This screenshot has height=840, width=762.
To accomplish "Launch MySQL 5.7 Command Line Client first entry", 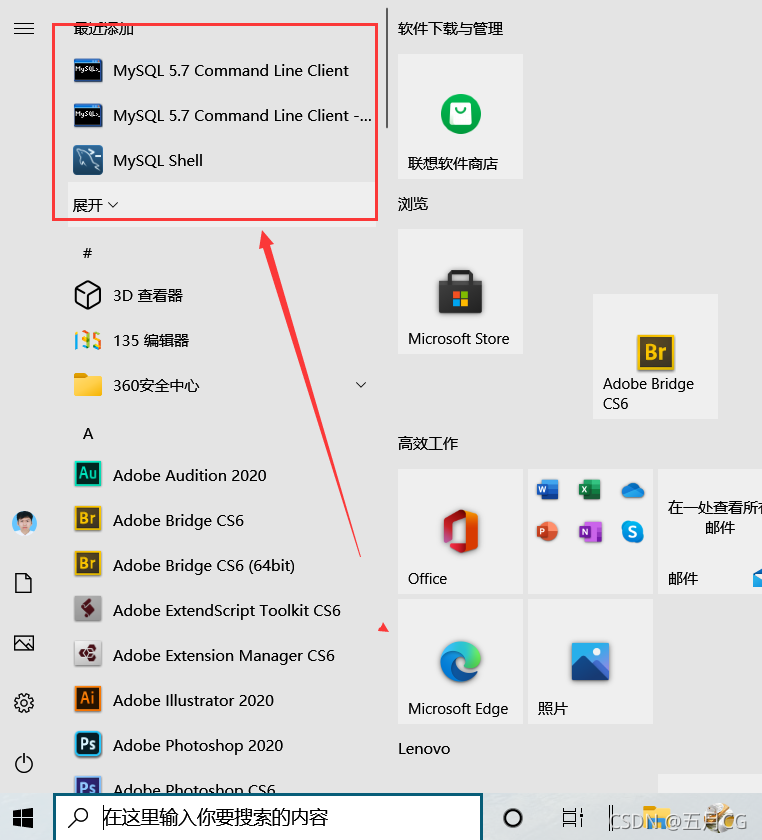I will pyautogui.click(x=222, y=70).
